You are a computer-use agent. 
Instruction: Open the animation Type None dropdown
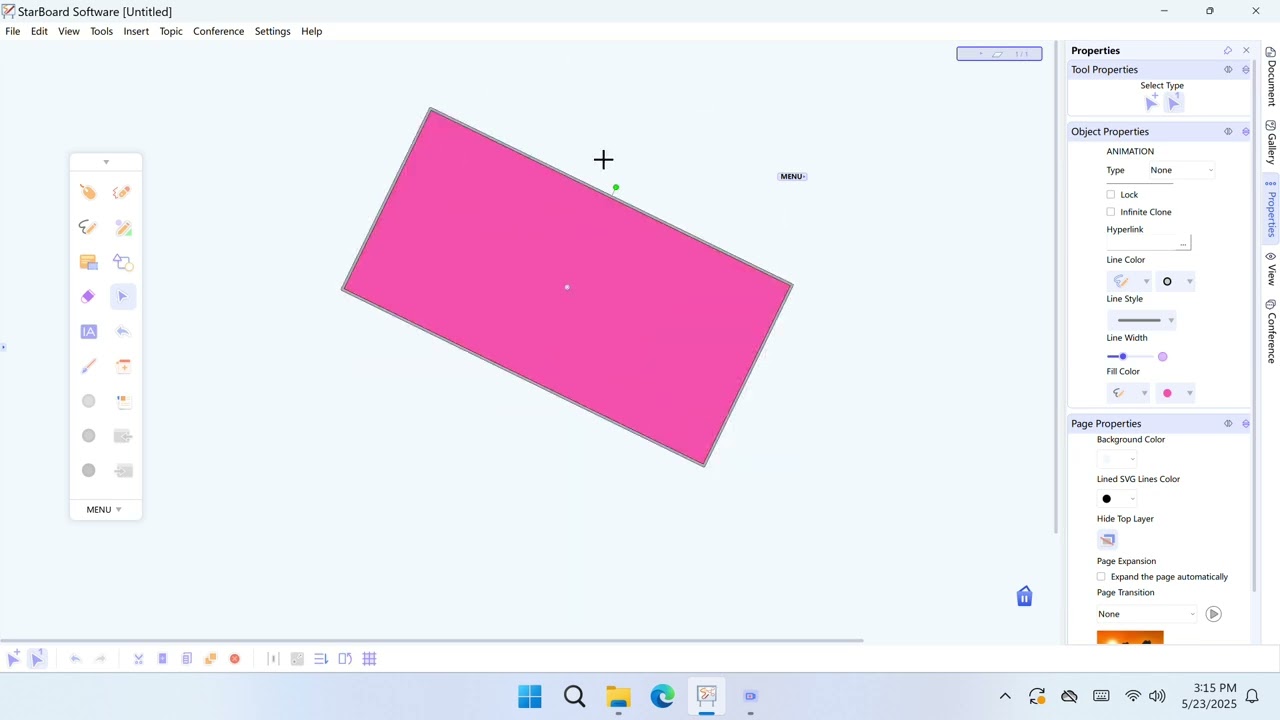tap(1180, 170)
